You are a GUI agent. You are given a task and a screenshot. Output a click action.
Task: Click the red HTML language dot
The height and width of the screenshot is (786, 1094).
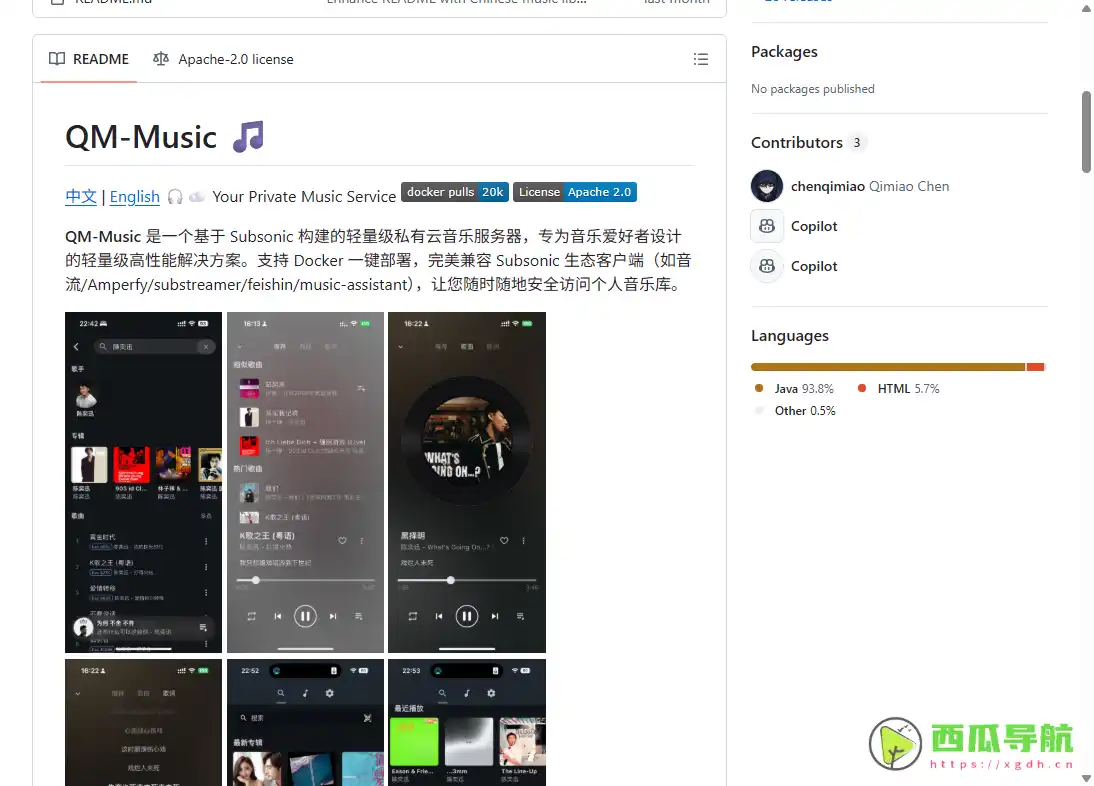pyautogui.click(x=861, y=388)
